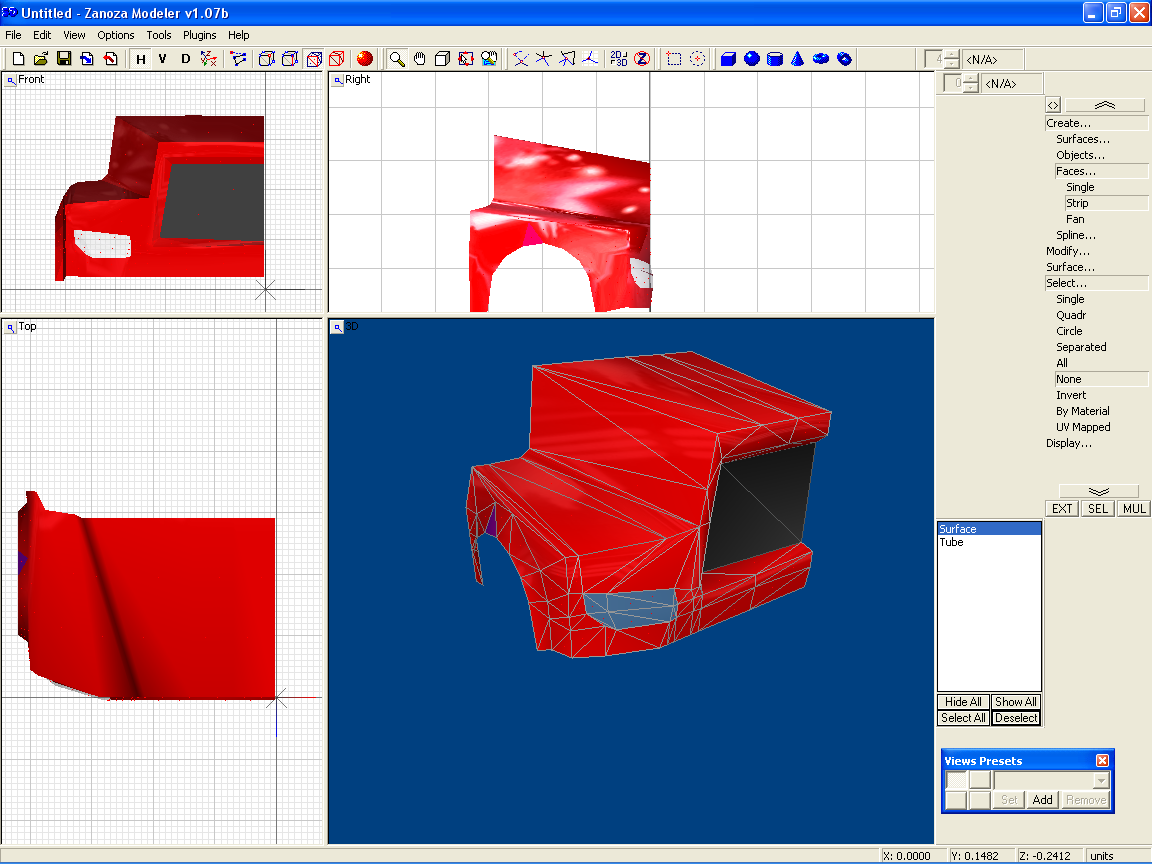Expand the Display... command group
The image size is (1152, 864).
1069,443
